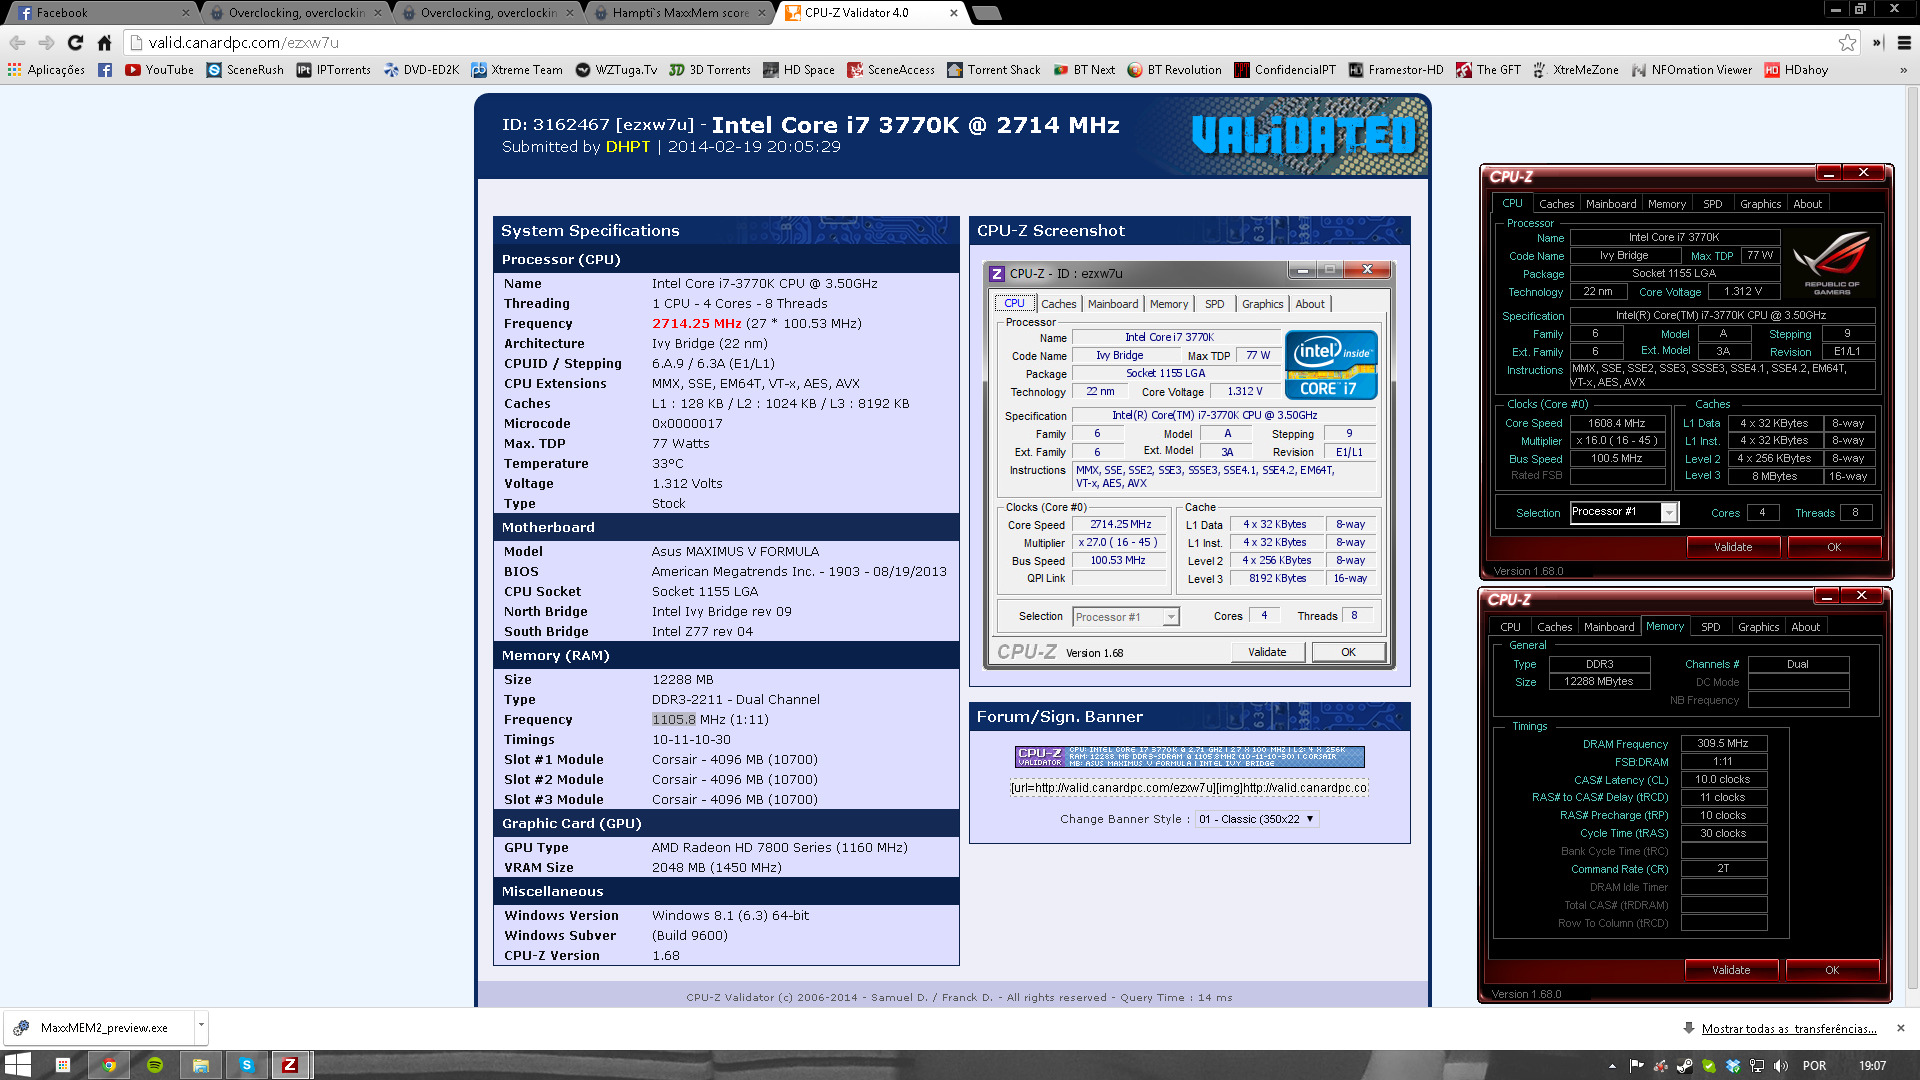The width and height of the screenshot is (1920, 1080).
Task: Open the HDahoy bookmark
Action: coord(1796,70)
